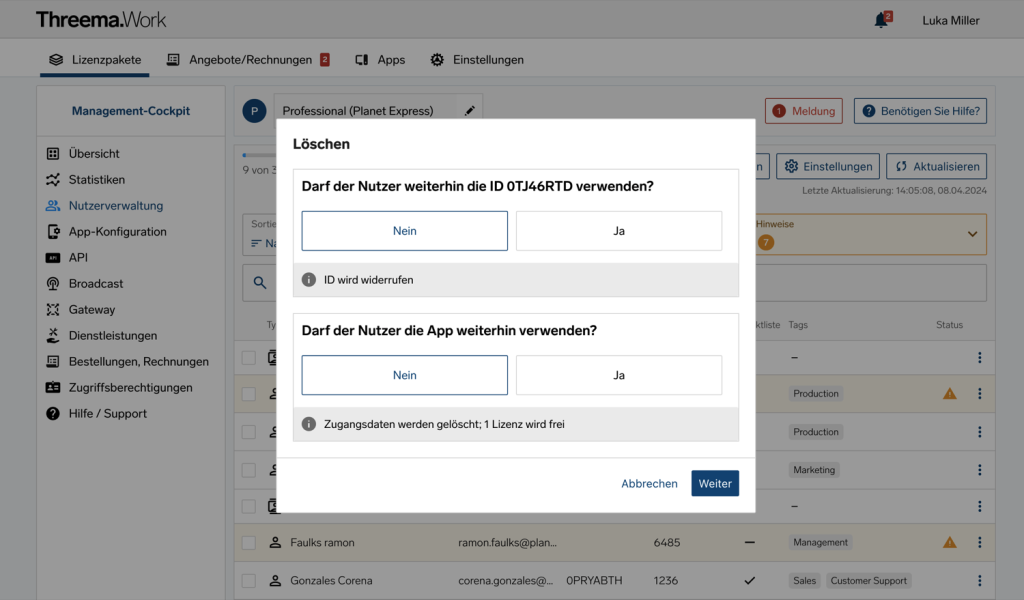
Task: Open the Angebote/Rechnungen tab
Action: 248,60
